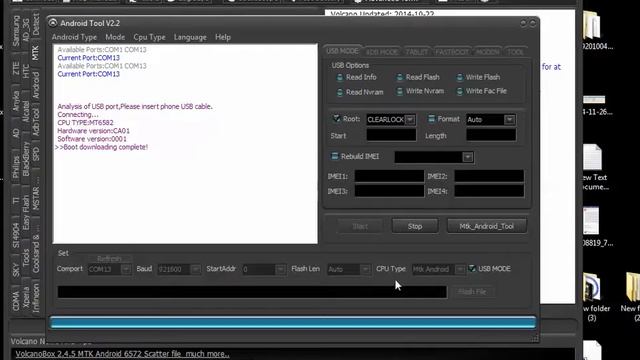640x360 pixels.
Task: Select the ZTE side tab
Action: click(x=16, y=68)
